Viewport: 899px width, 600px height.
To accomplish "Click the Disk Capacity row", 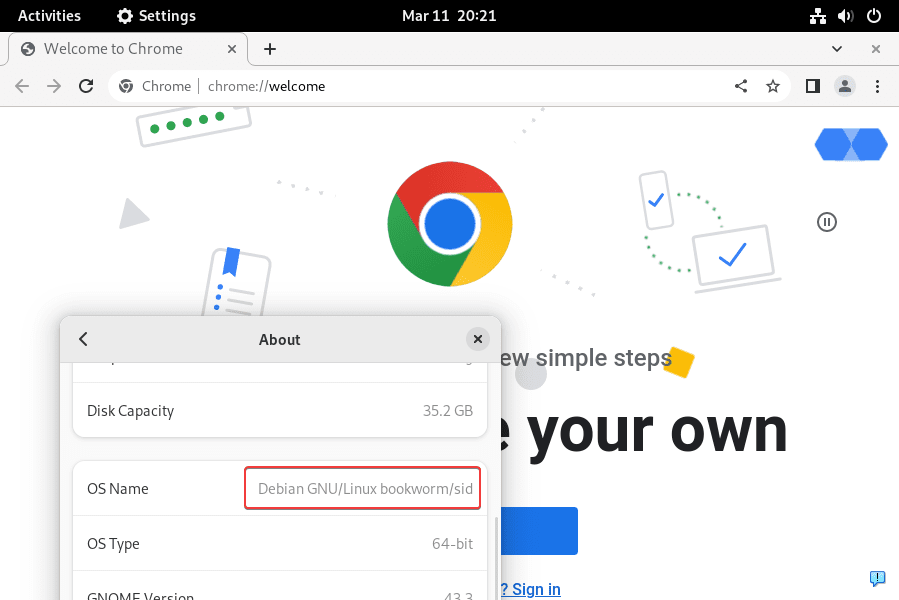I will coord(280,411).
